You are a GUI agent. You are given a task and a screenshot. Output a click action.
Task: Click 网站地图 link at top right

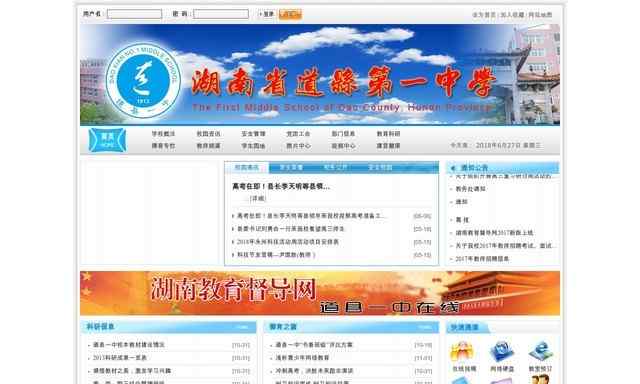[540, 15]
